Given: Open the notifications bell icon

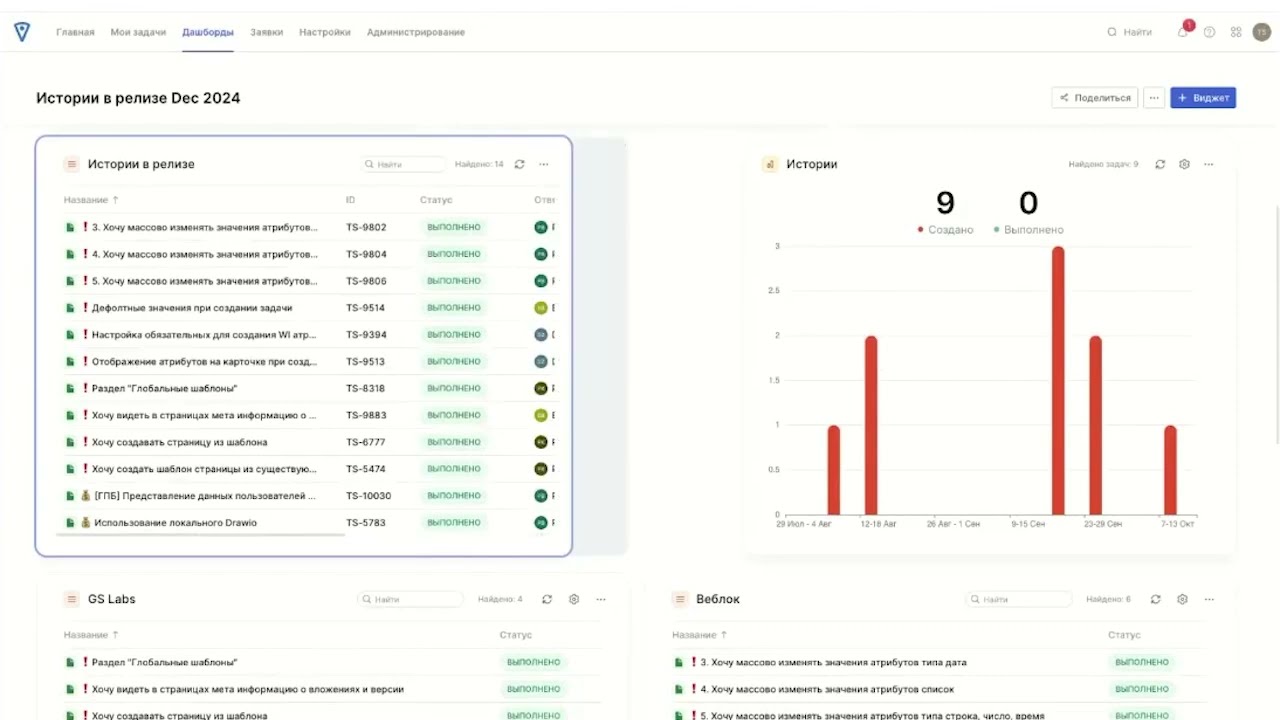Looking at the screenshot, I should point(1183,32).
